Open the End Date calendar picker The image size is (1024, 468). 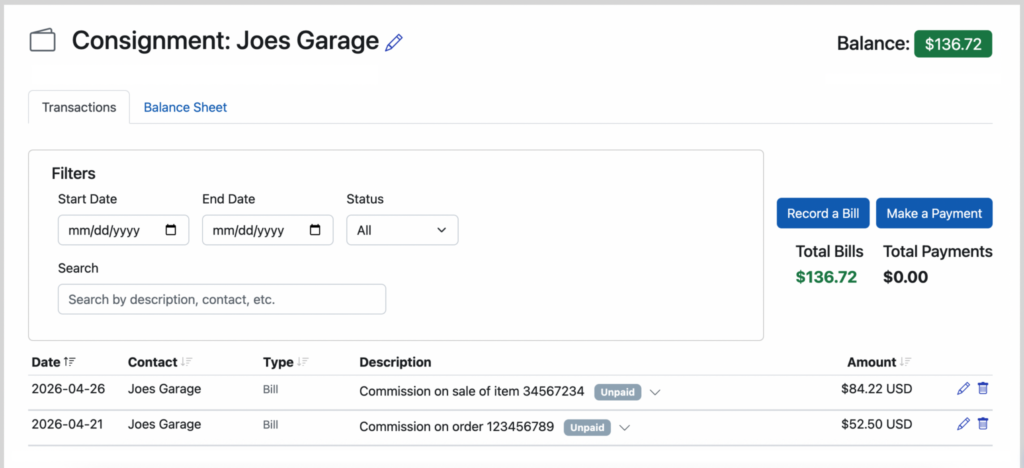pos(315,230)
